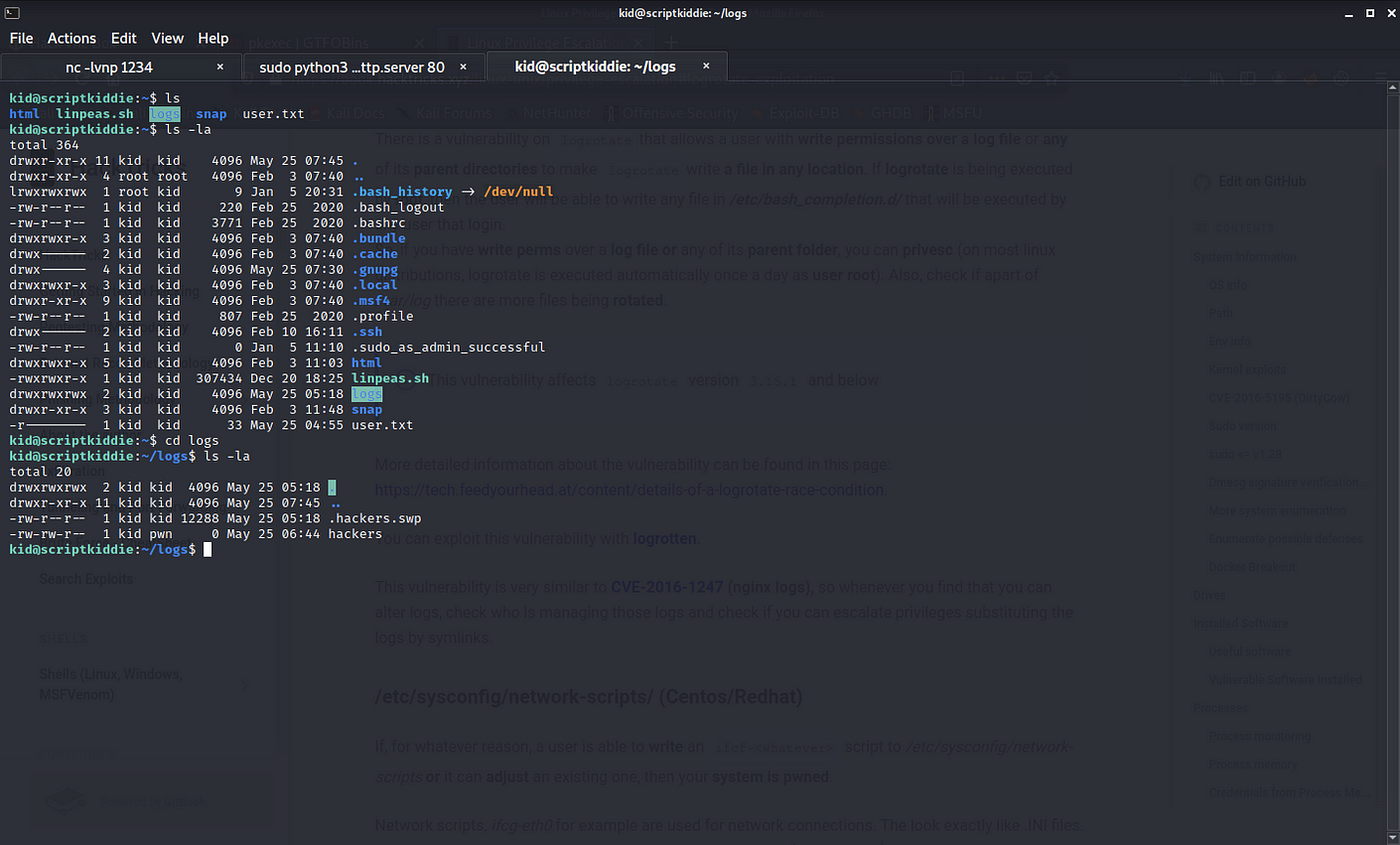Click 'Shells (Linux, Windows, MSFVenom)' in background browser sidebar
This screenshot has height=845, width=1400.
point(111,684)
